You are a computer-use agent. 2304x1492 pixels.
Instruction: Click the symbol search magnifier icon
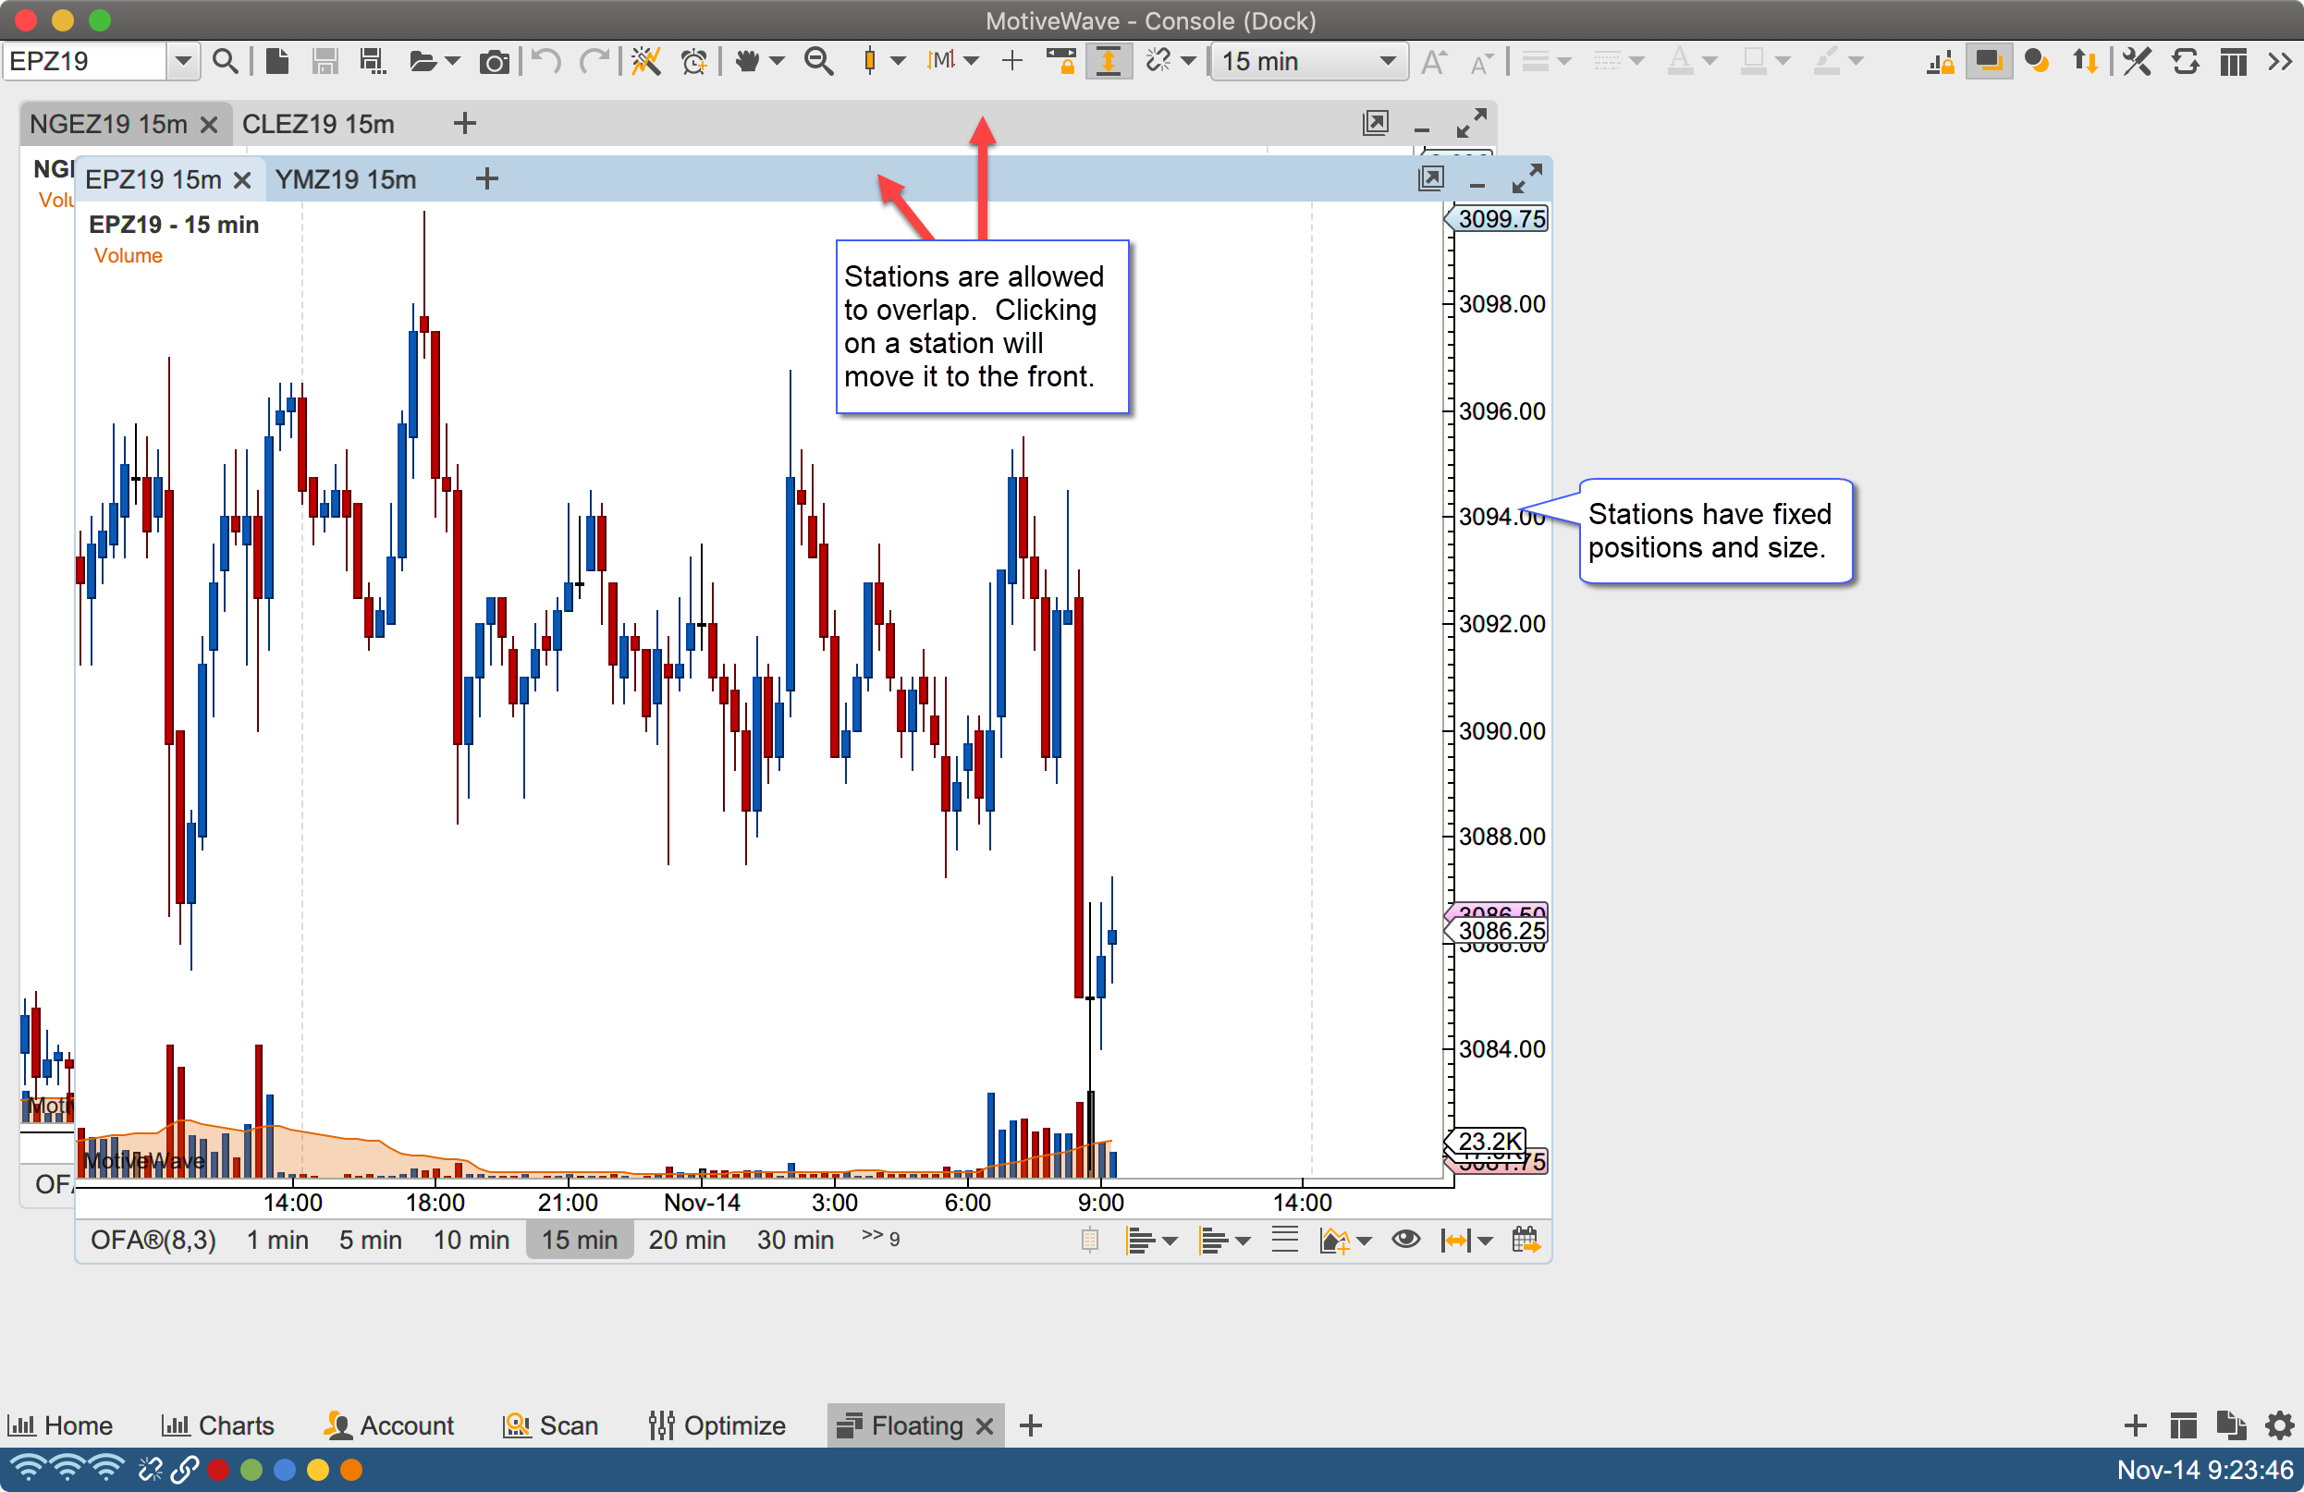point(225,62)
